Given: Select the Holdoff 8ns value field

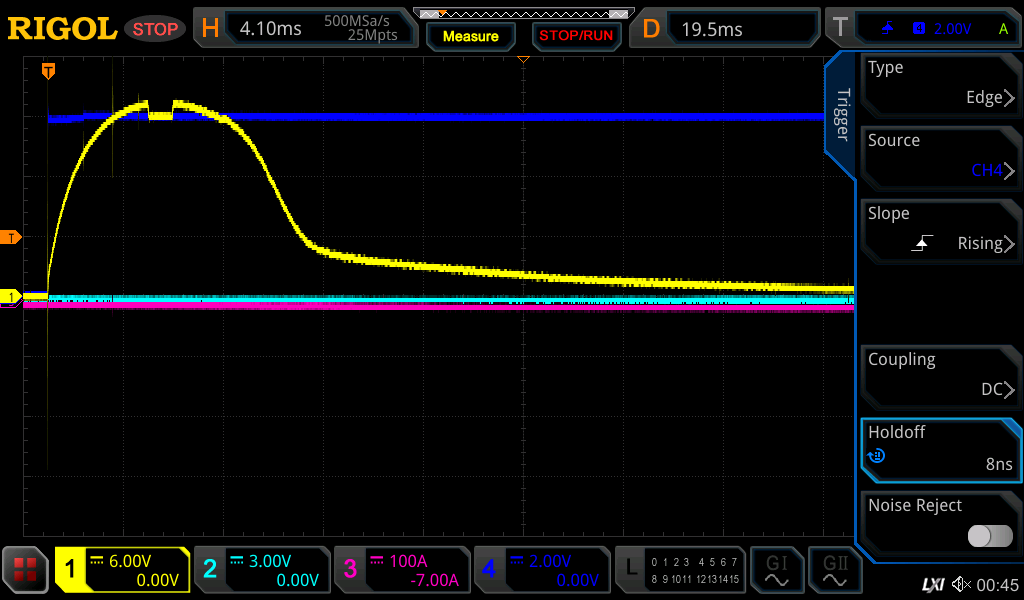Looking at the screenshot, I should coord(940,449).
